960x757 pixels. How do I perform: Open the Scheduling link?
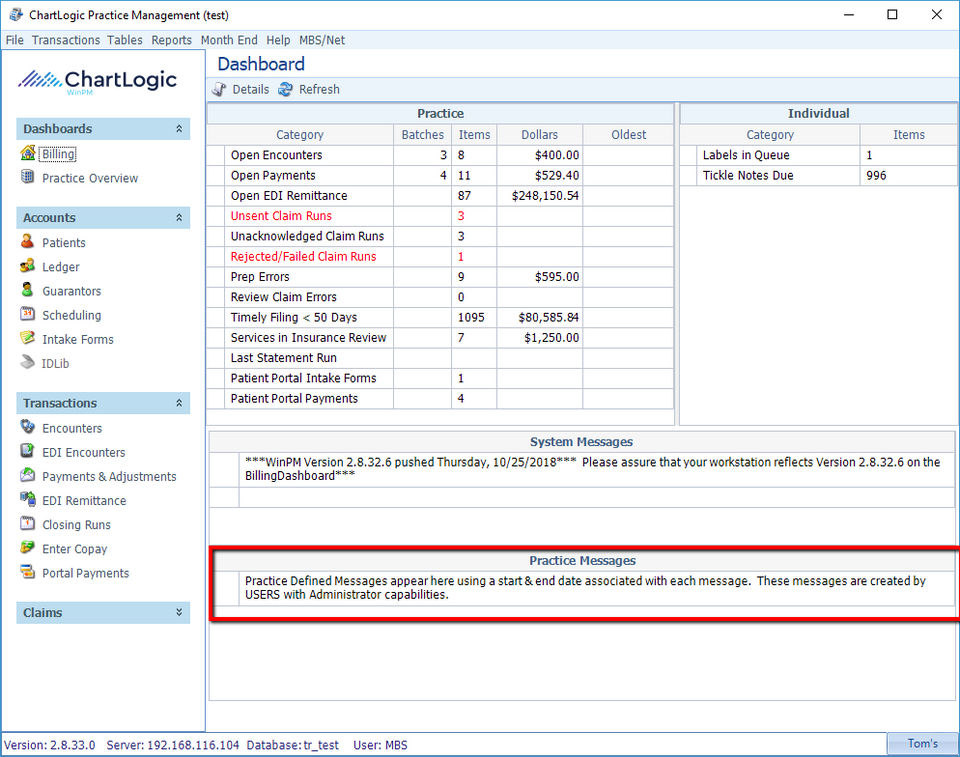pos(72,315)
